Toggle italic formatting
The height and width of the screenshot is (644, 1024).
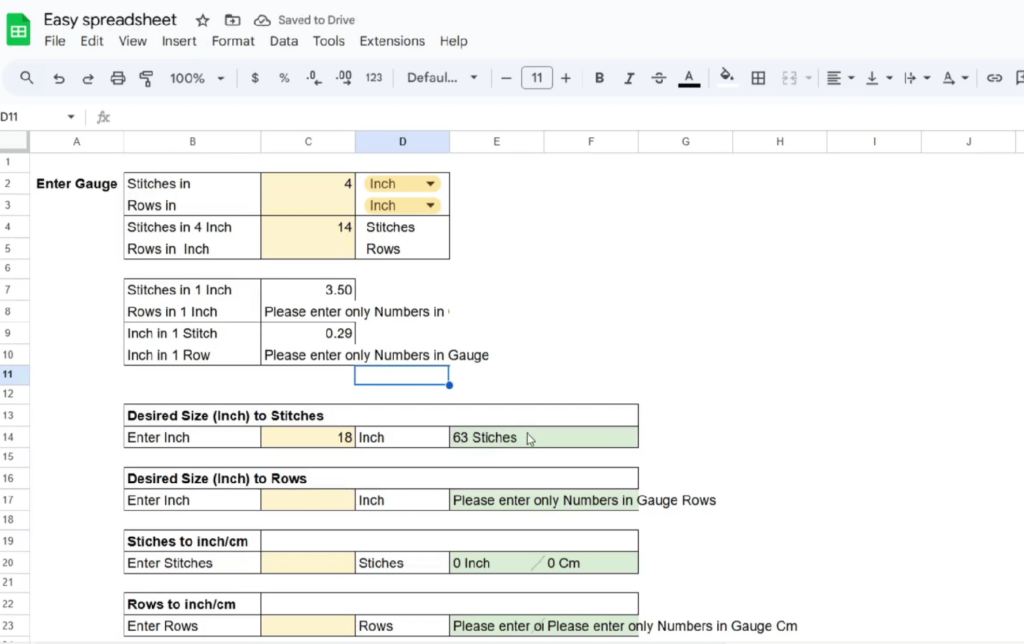click(x=629, y=78)
